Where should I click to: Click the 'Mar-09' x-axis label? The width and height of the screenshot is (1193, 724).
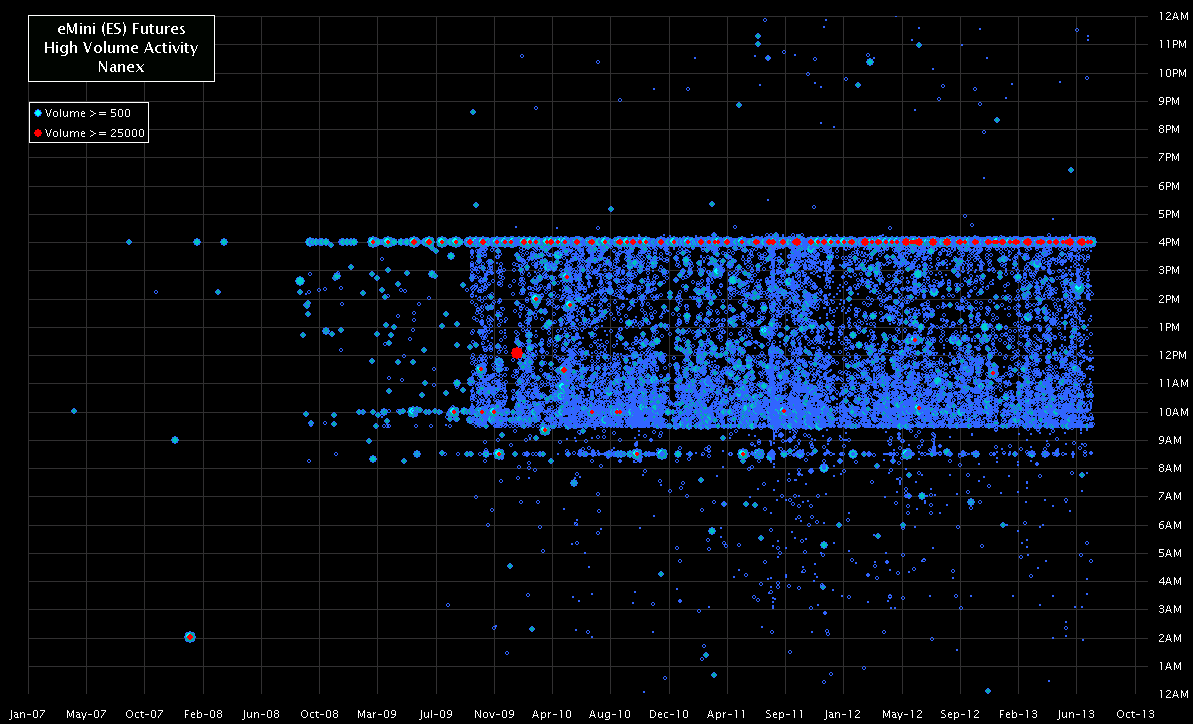pos(377,715)
